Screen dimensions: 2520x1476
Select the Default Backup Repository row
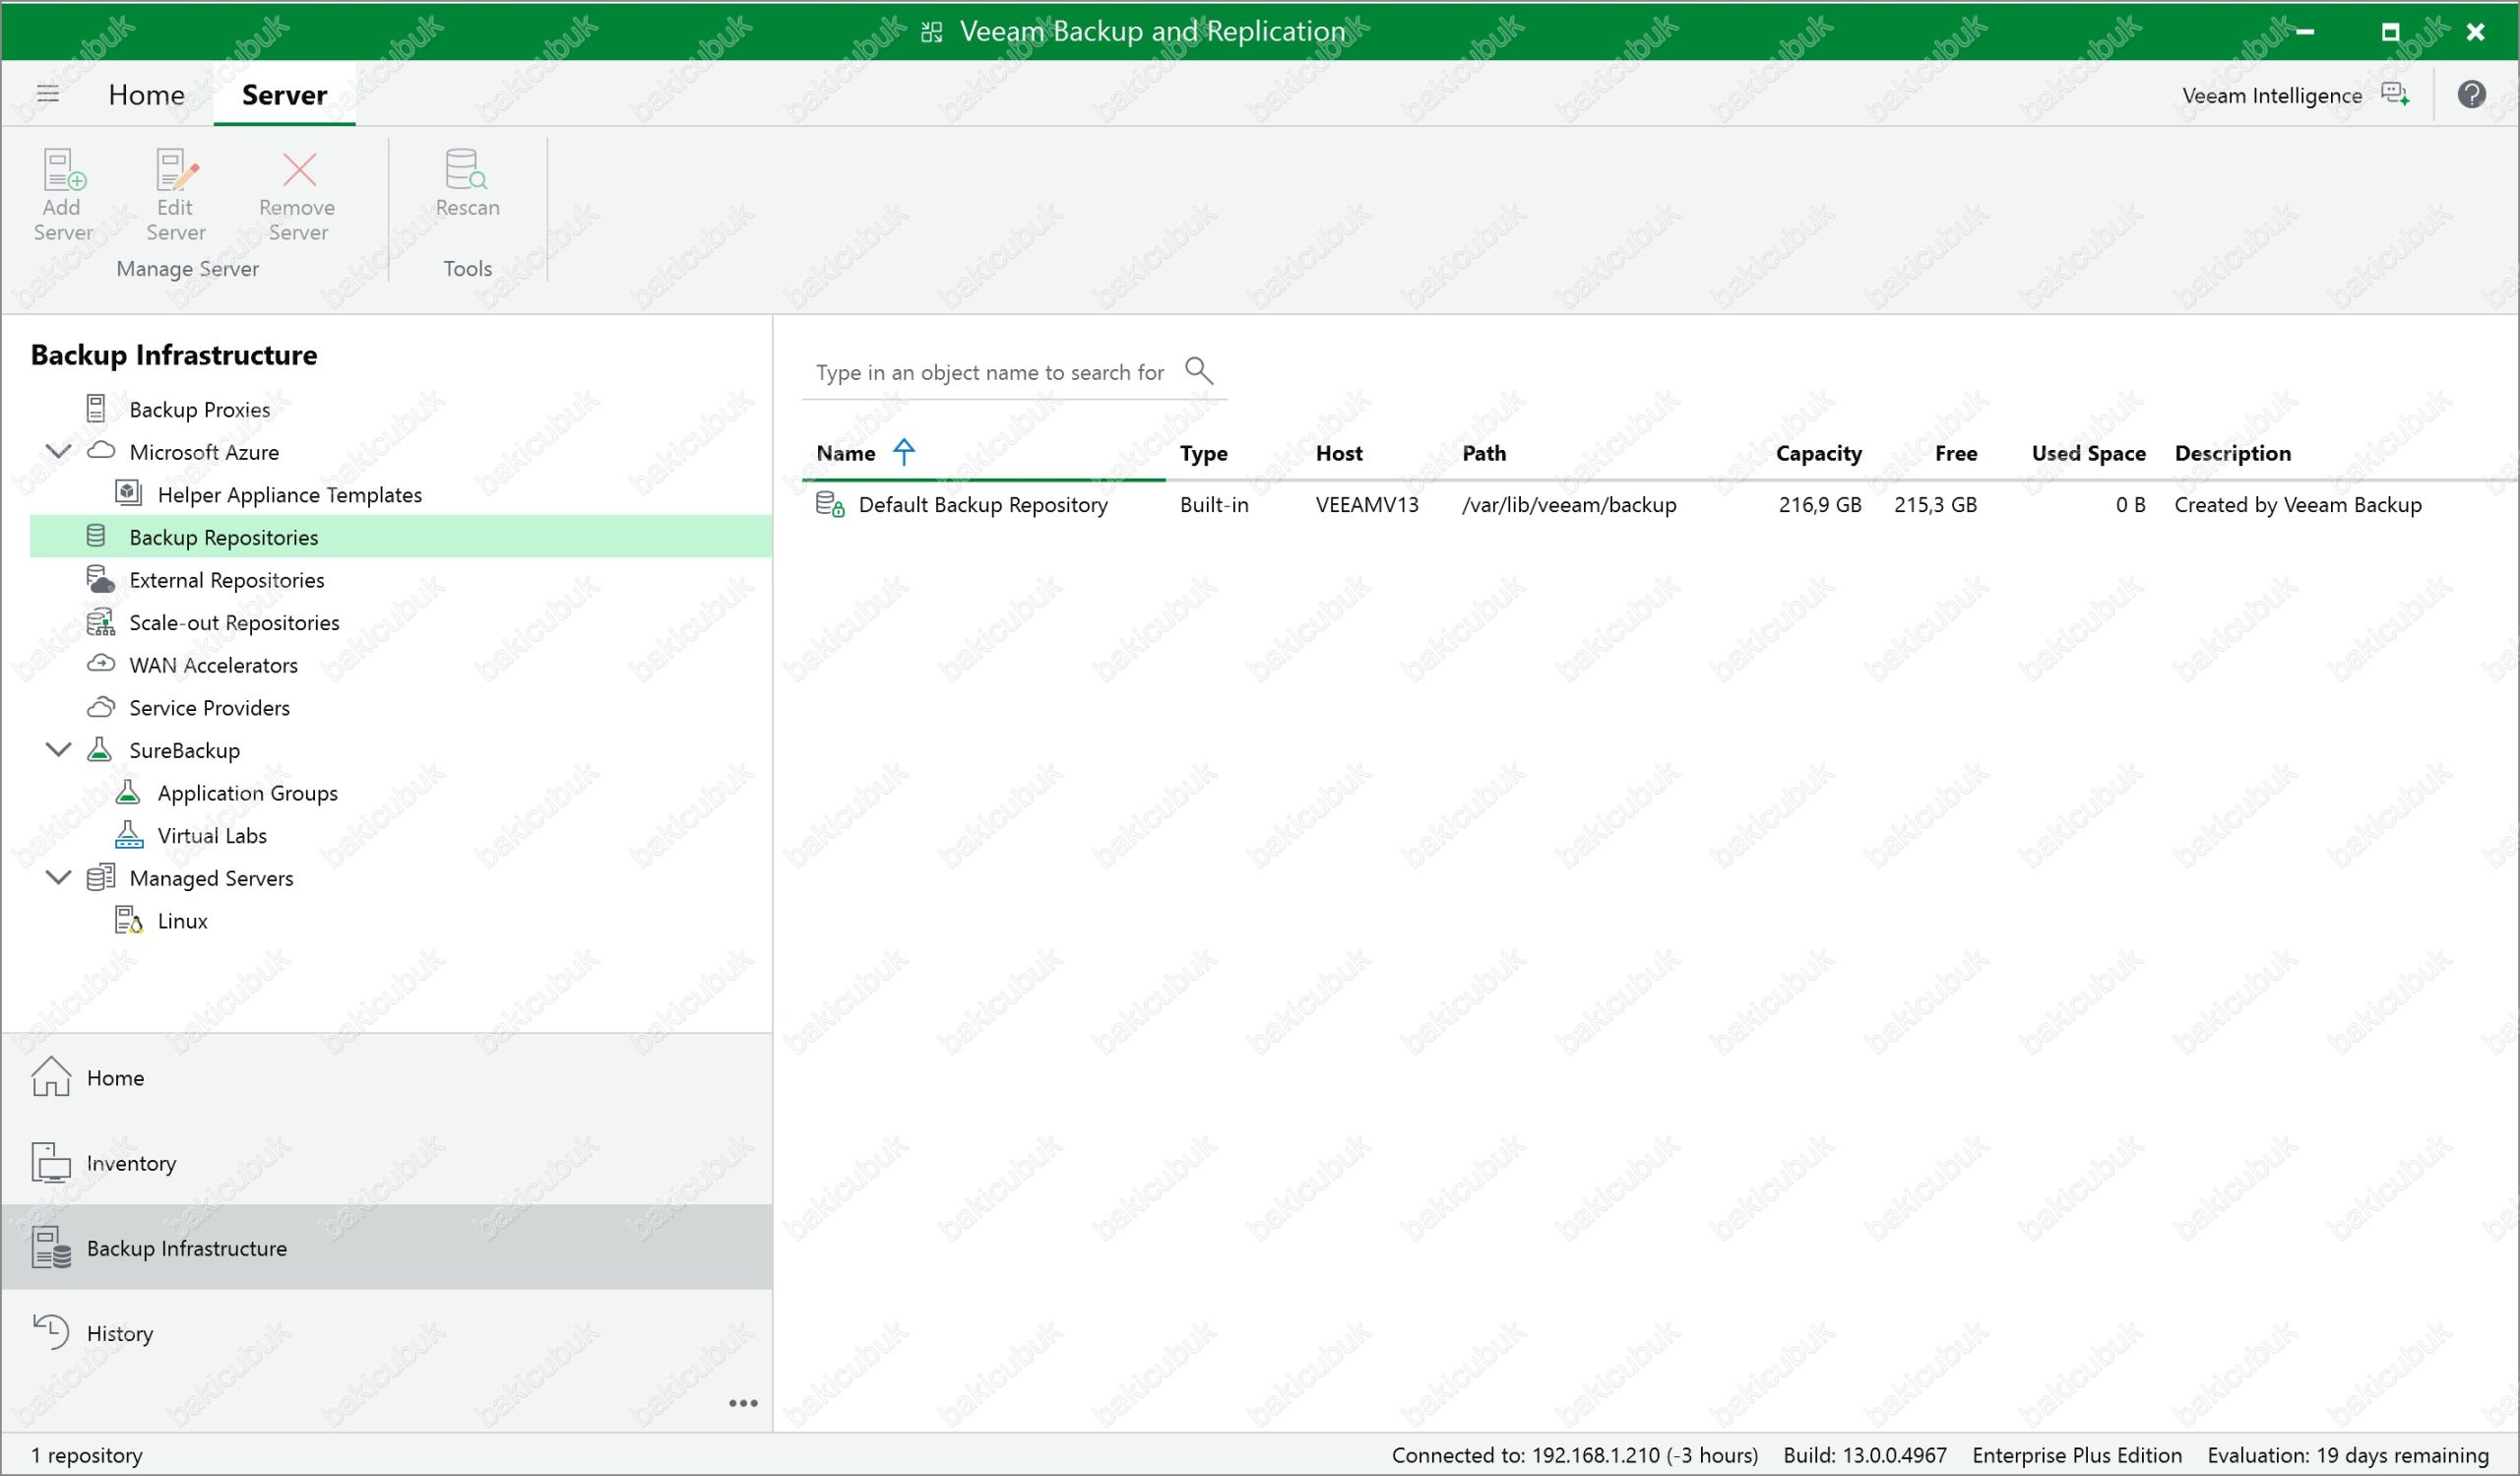point(982,505)
